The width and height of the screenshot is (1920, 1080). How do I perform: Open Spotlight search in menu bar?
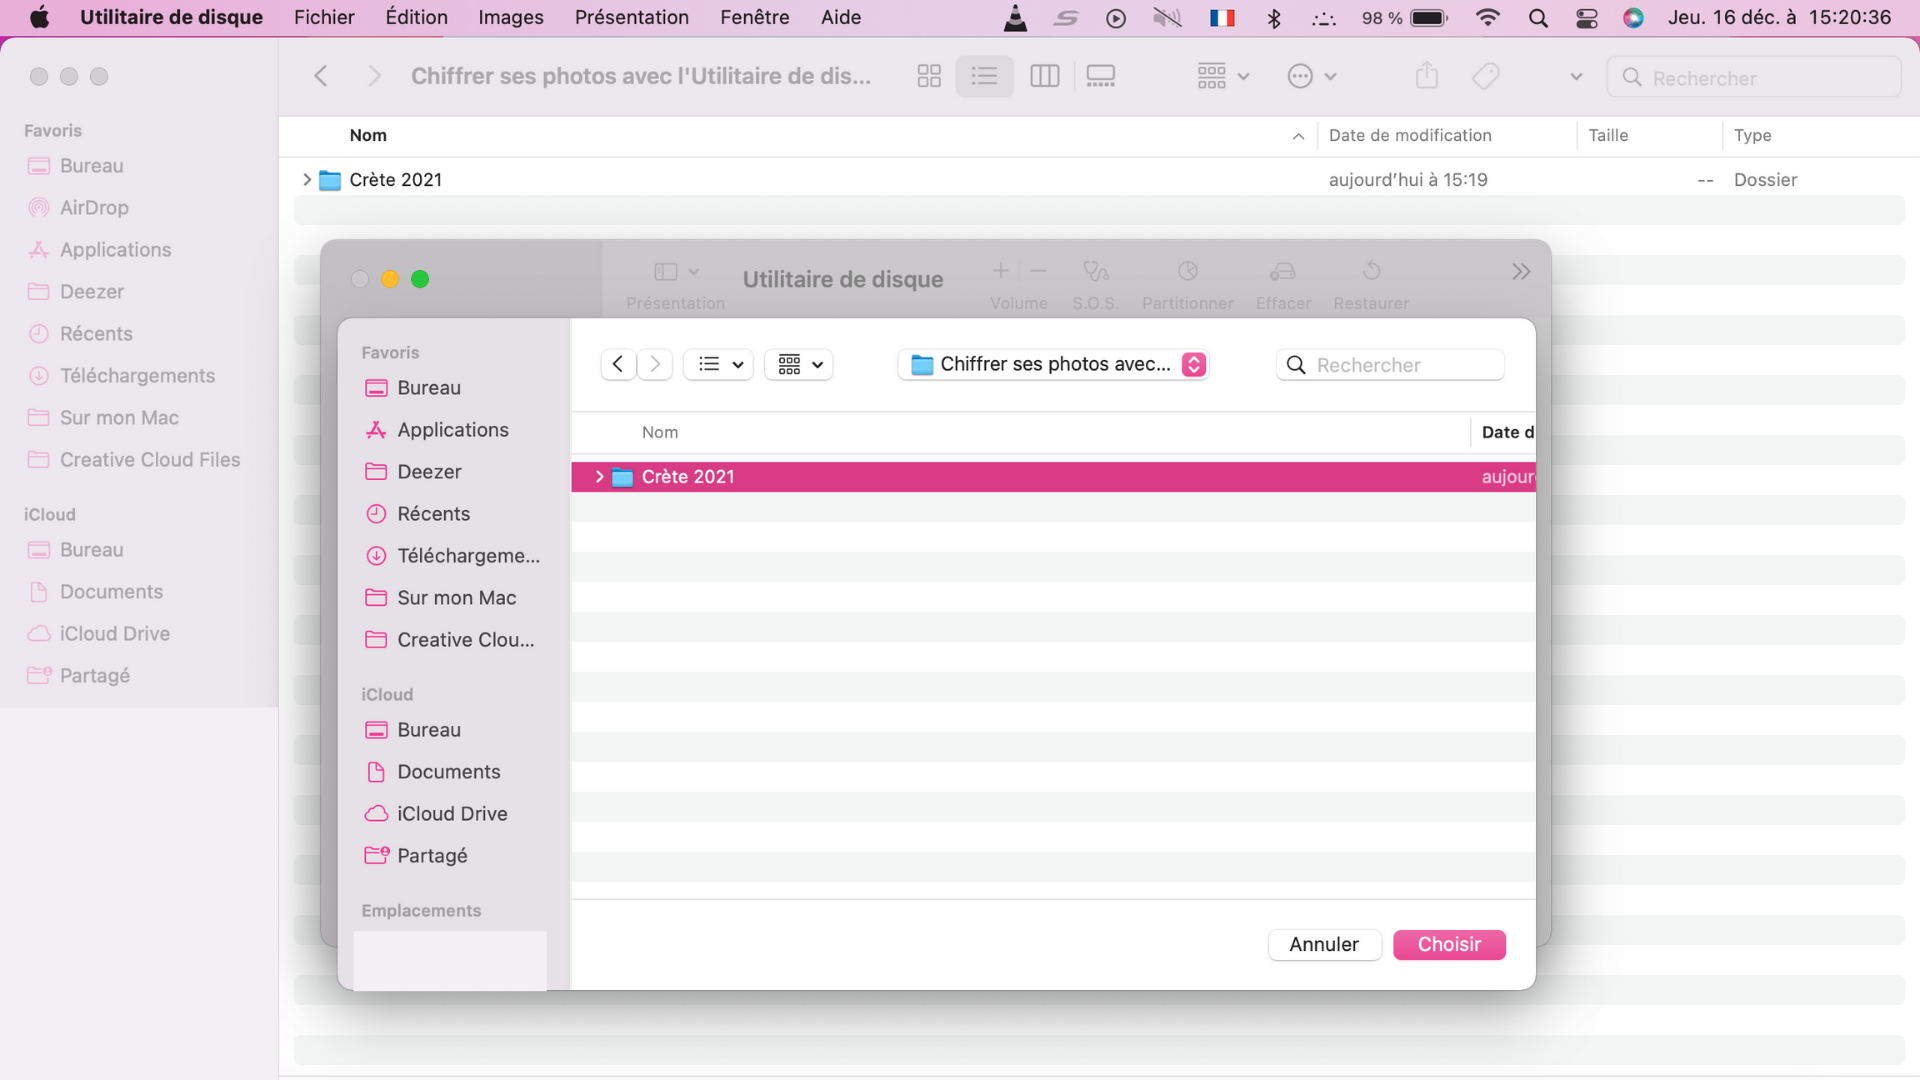[x=1538, y=18]
